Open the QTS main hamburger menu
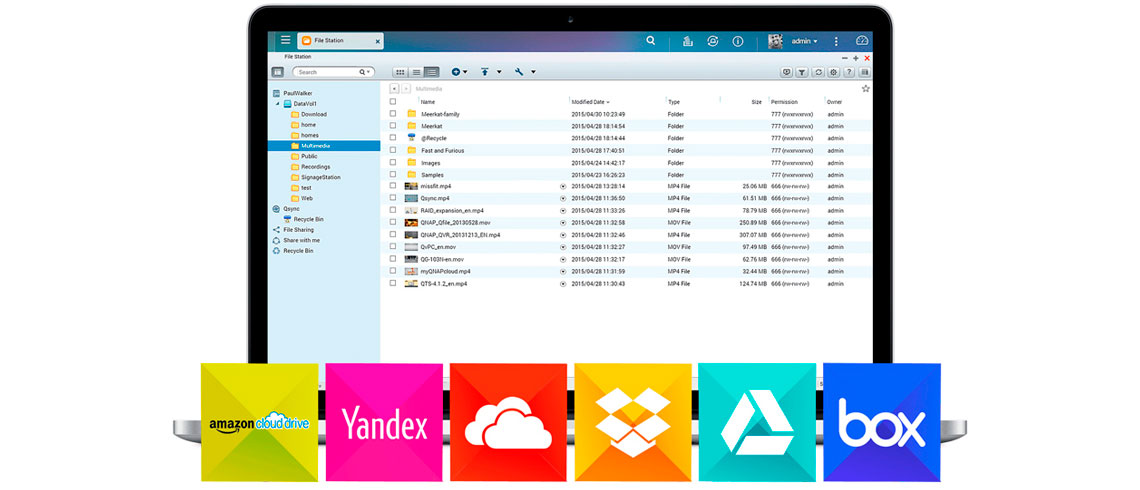This screenshot has width=1140, height=490. tap(286, 41)
